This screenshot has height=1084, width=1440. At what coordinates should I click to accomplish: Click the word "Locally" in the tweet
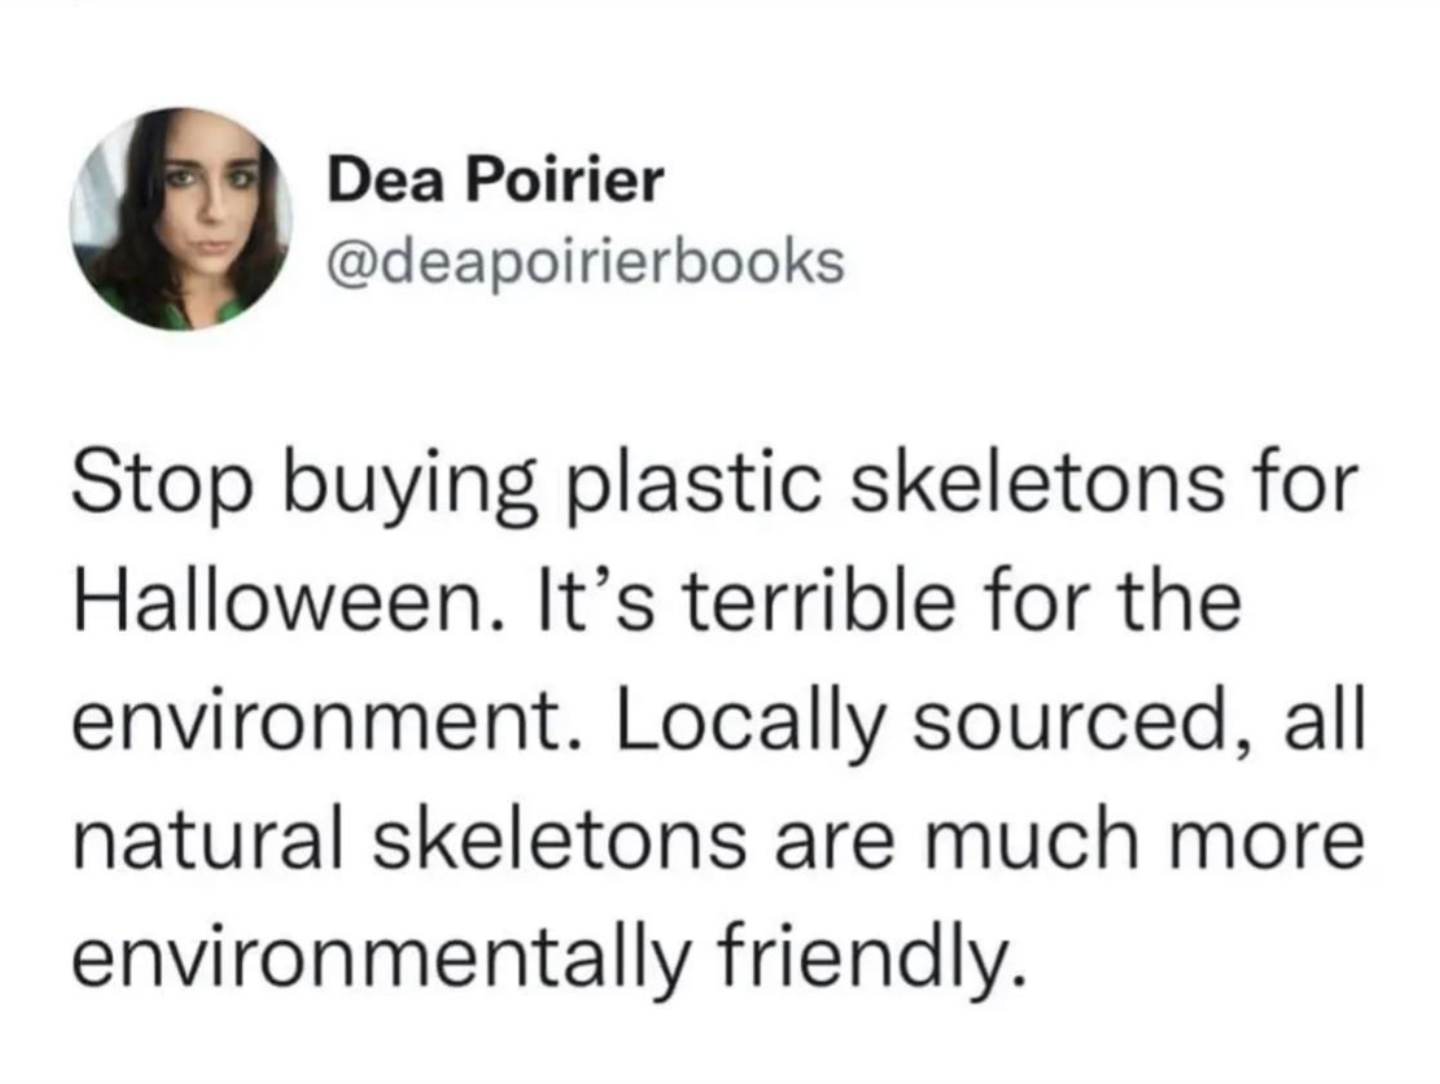(x=749, y=722)
